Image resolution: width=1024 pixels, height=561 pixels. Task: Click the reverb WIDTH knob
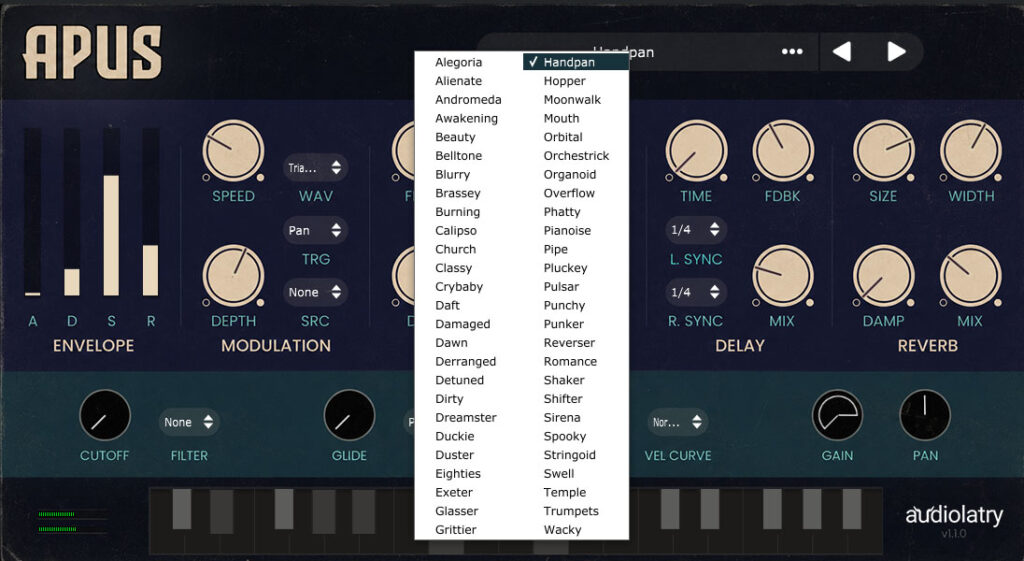click(970, 150)
